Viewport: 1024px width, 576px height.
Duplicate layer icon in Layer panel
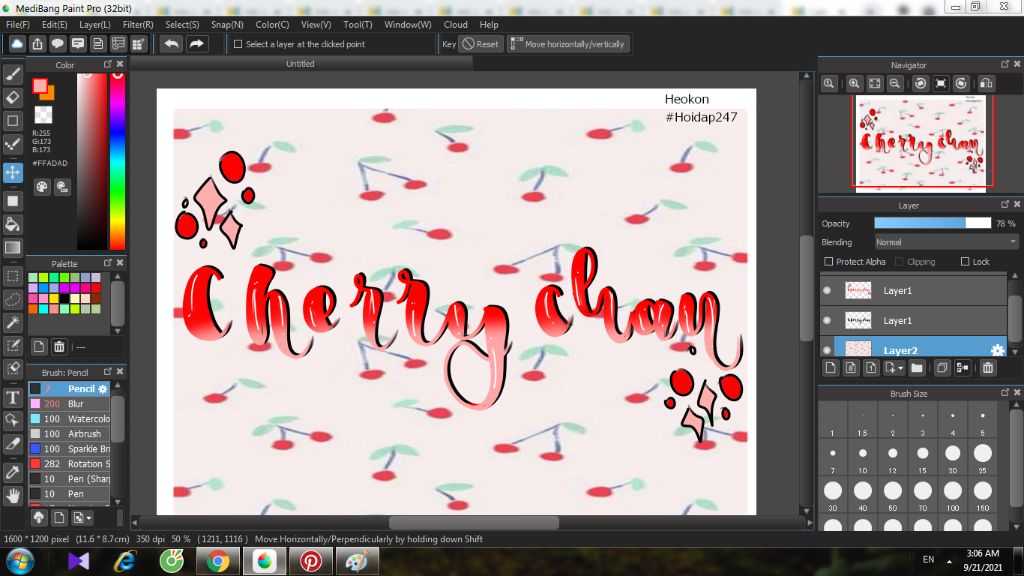click(942, 368)
